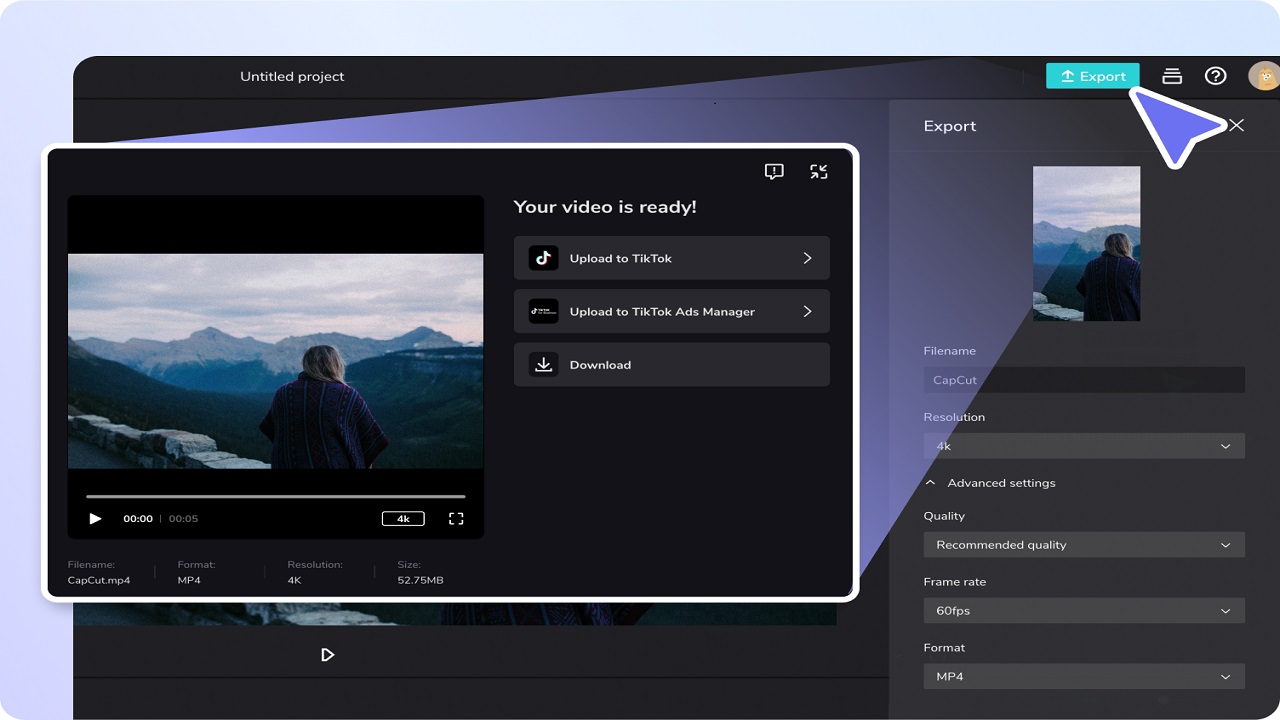Image resolution: width=1280 pixels, height=720 pixels.
Task: Open the Help question mark icon
Action: (1216, 75)
